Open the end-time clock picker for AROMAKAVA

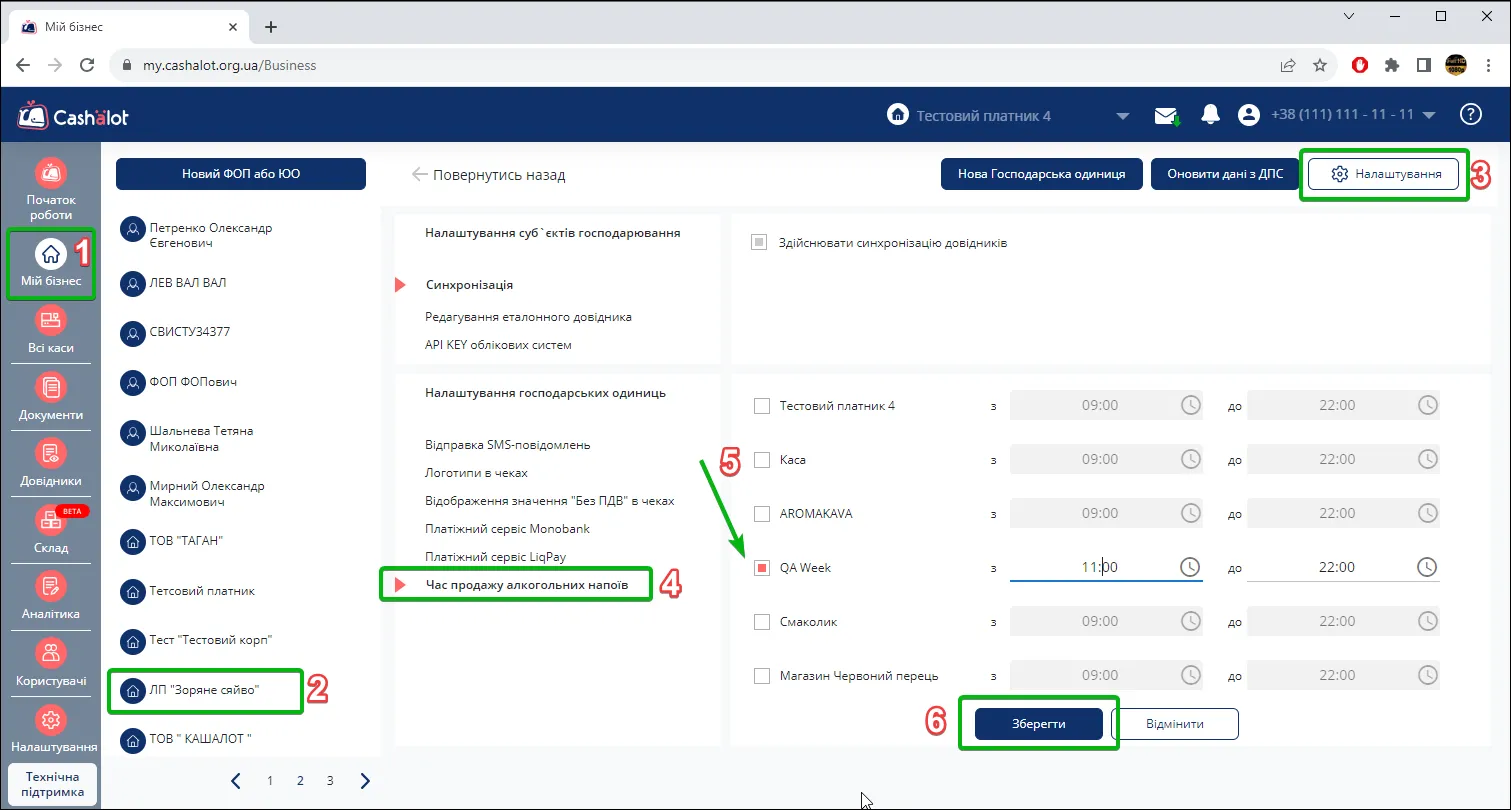pos(1427,513)
